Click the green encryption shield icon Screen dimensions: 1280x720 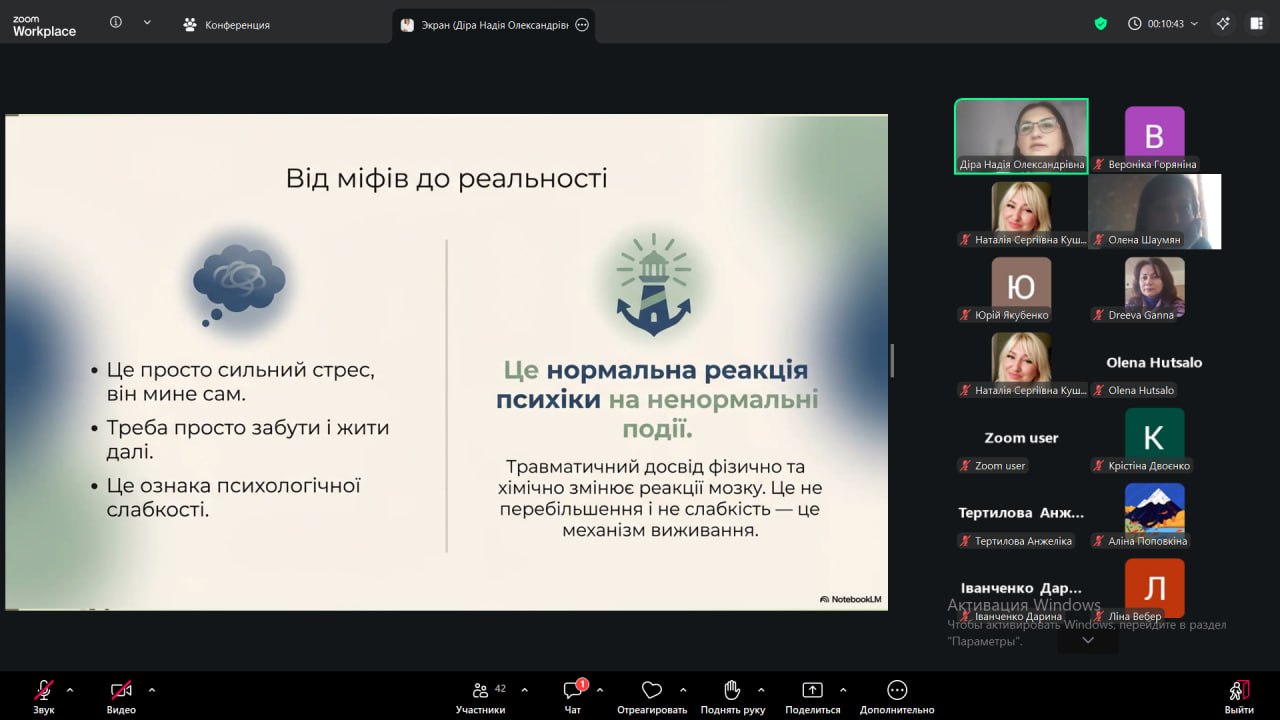tap(1101, 24)
